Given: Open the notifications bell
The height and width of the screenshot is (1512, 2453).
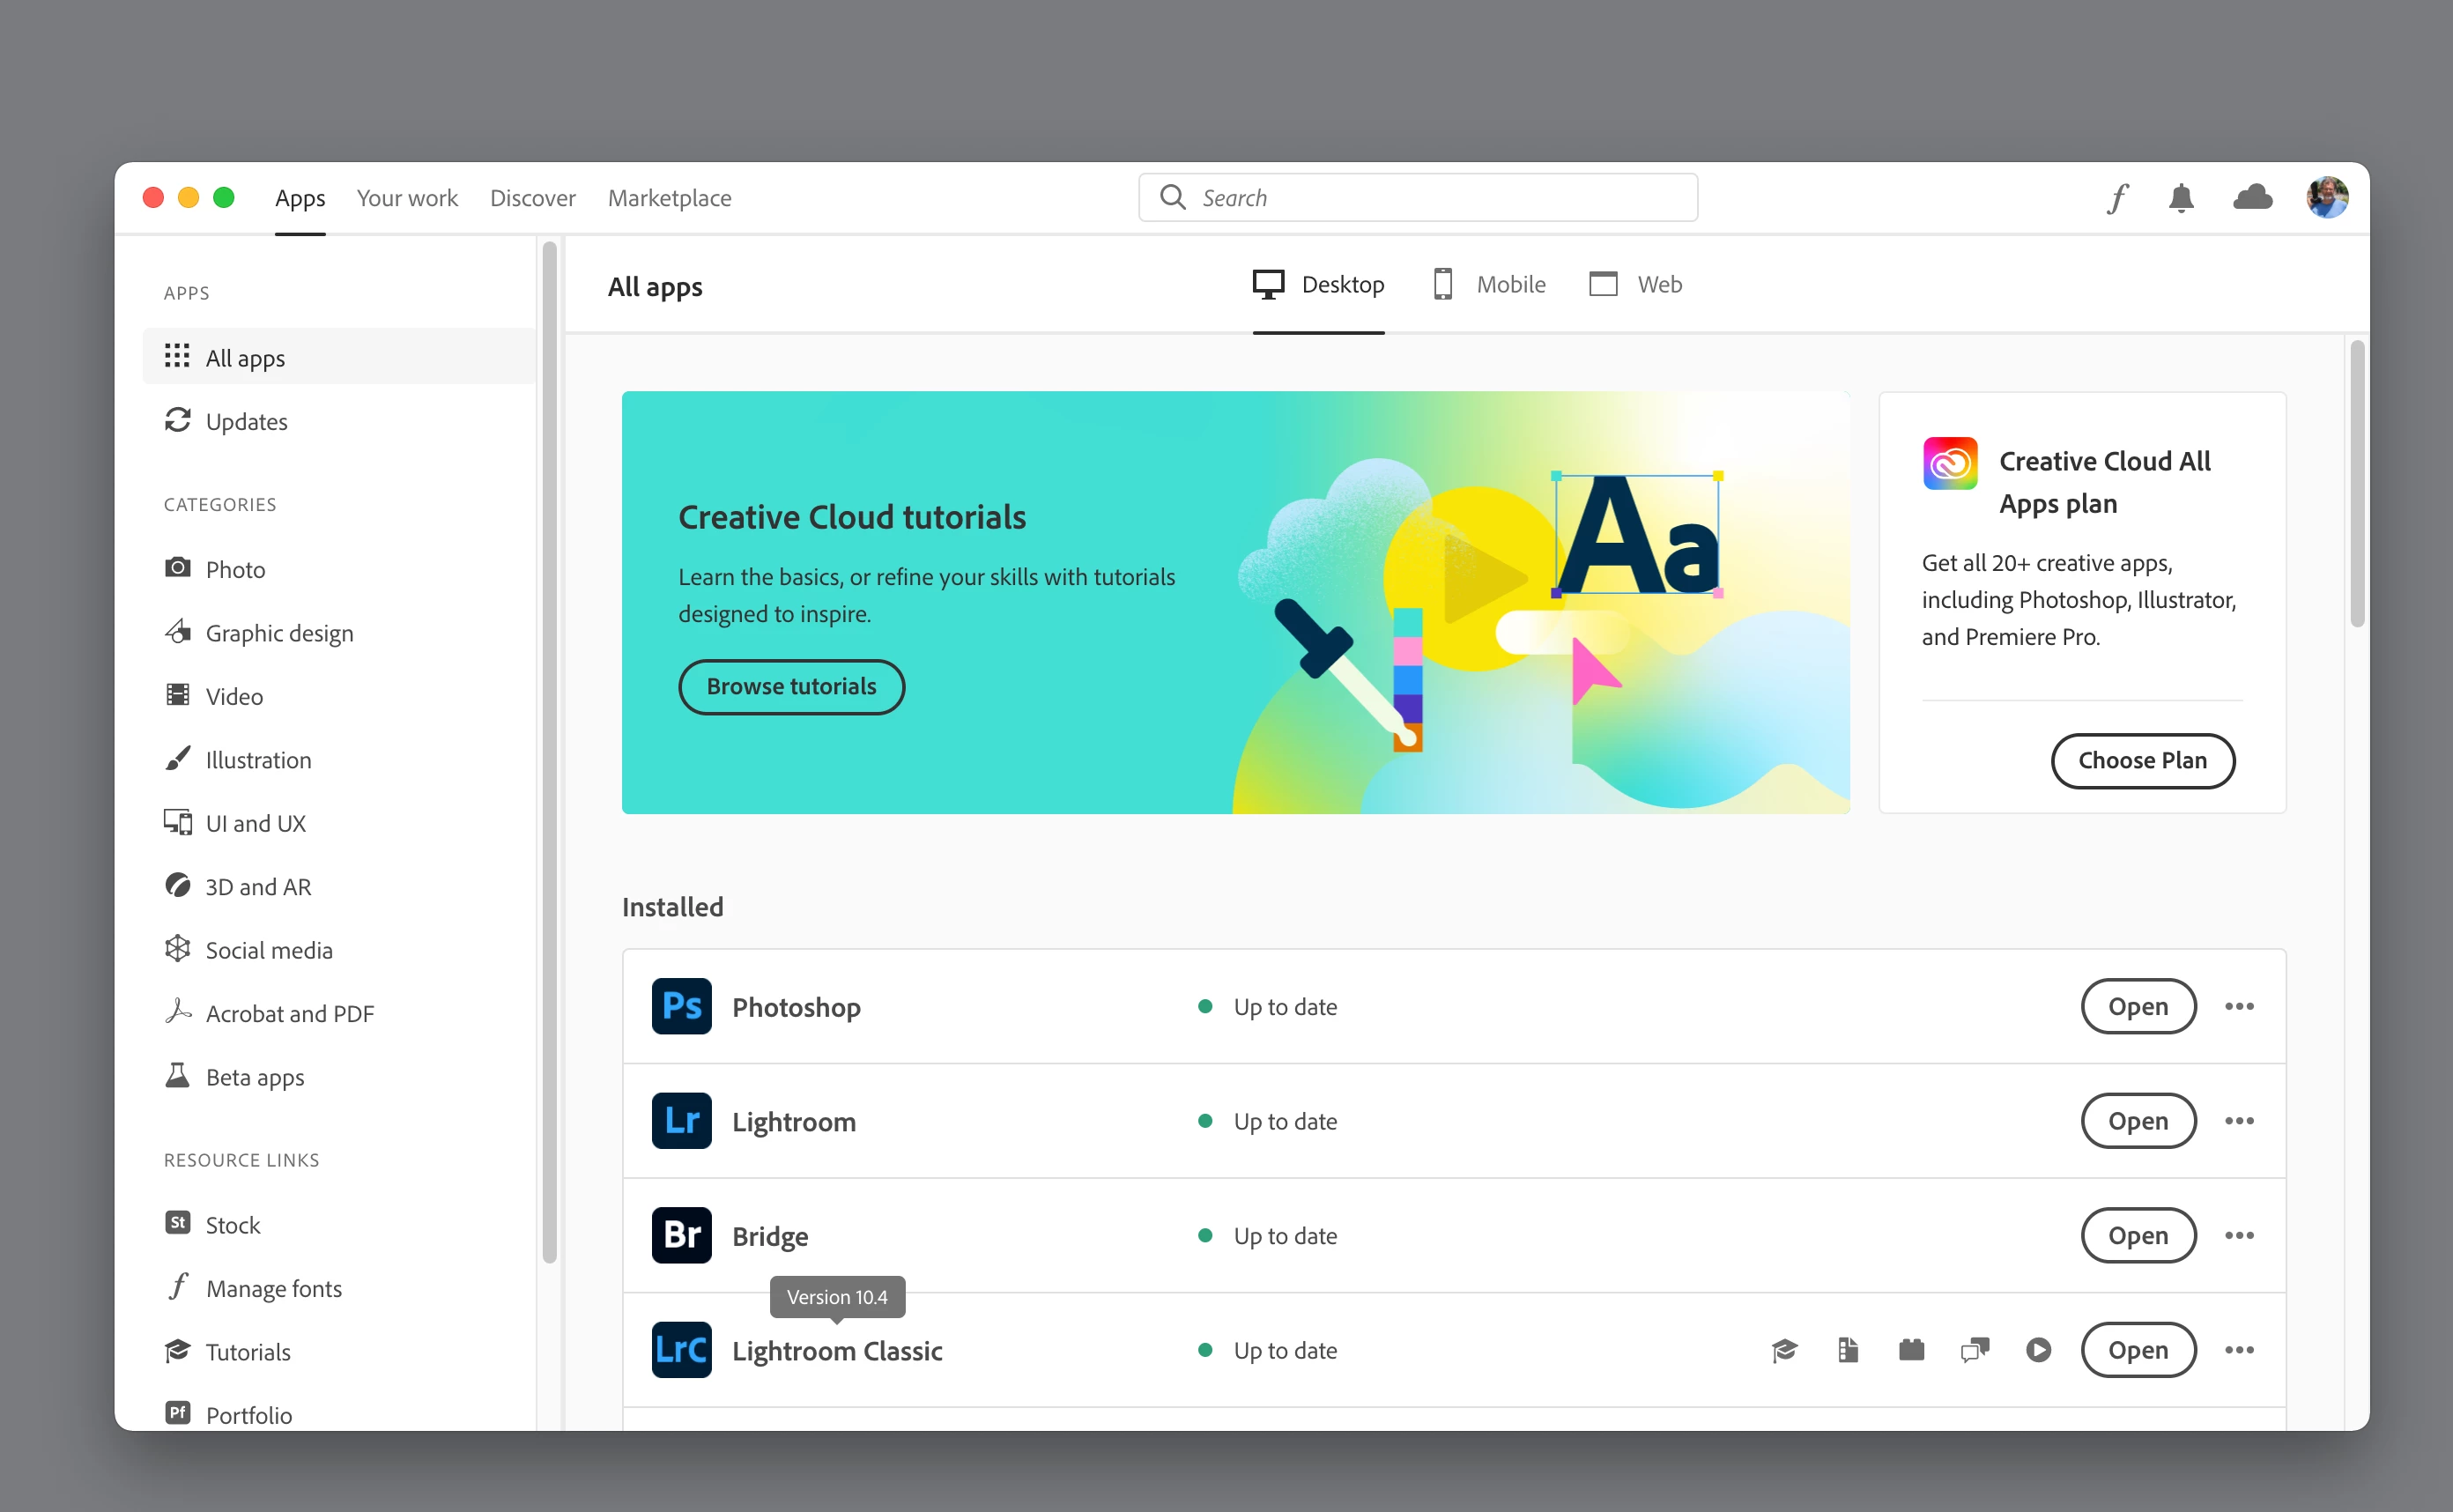Looking at the screenshot, I should pyautogui.click(x=2181, y=198).
